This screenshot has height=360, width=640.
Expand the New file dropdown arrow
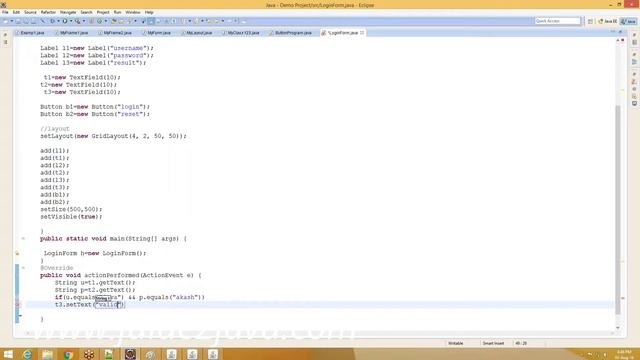coord(11,21)
